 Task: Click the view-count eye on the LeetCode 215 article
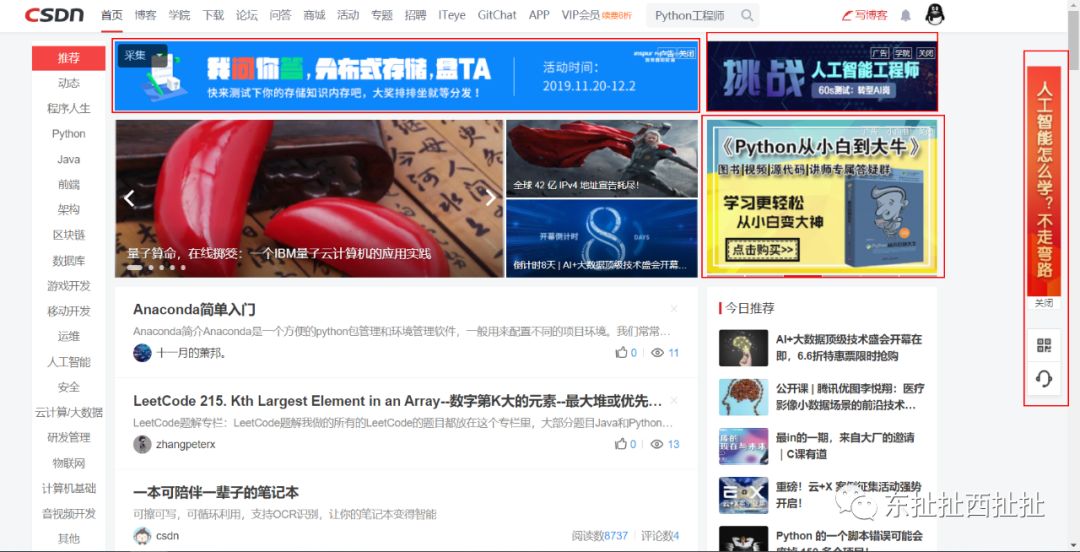pos(657,444)
